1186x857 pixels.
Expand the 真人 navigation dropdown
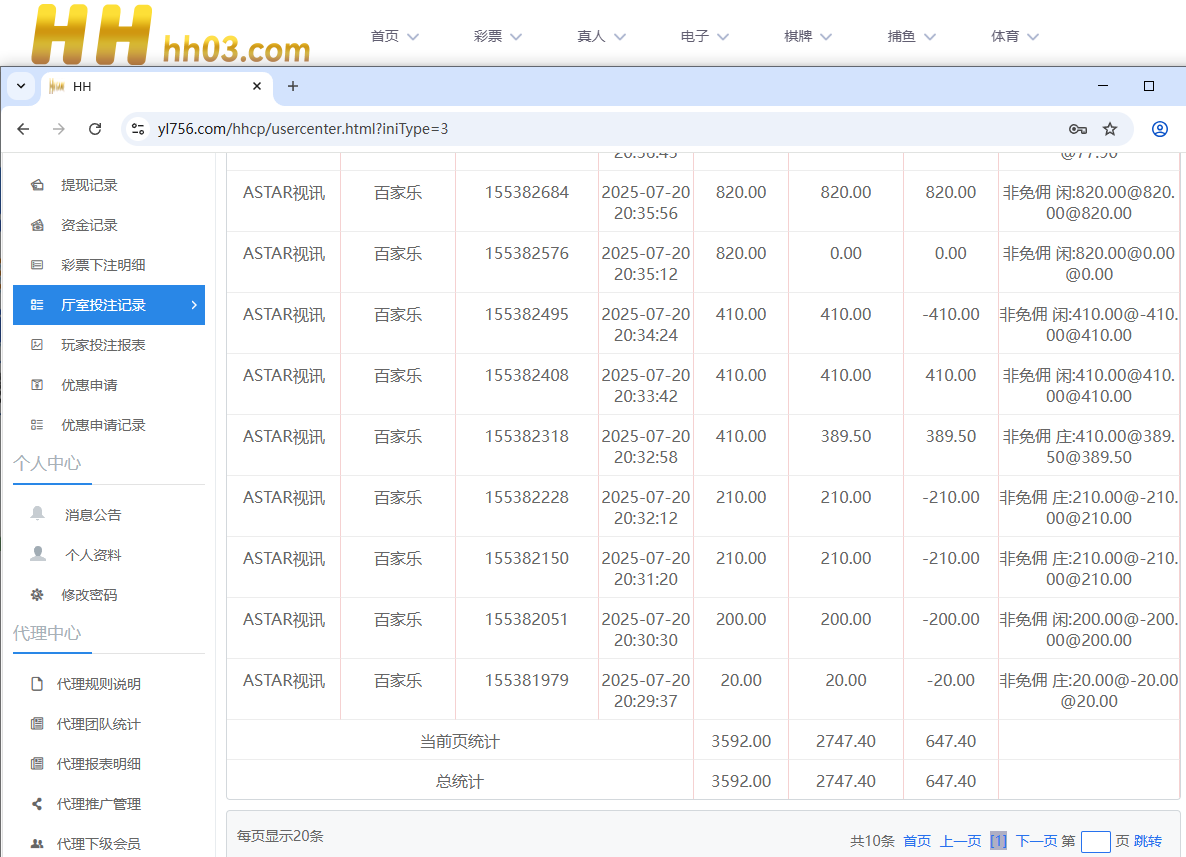point(601,36)
